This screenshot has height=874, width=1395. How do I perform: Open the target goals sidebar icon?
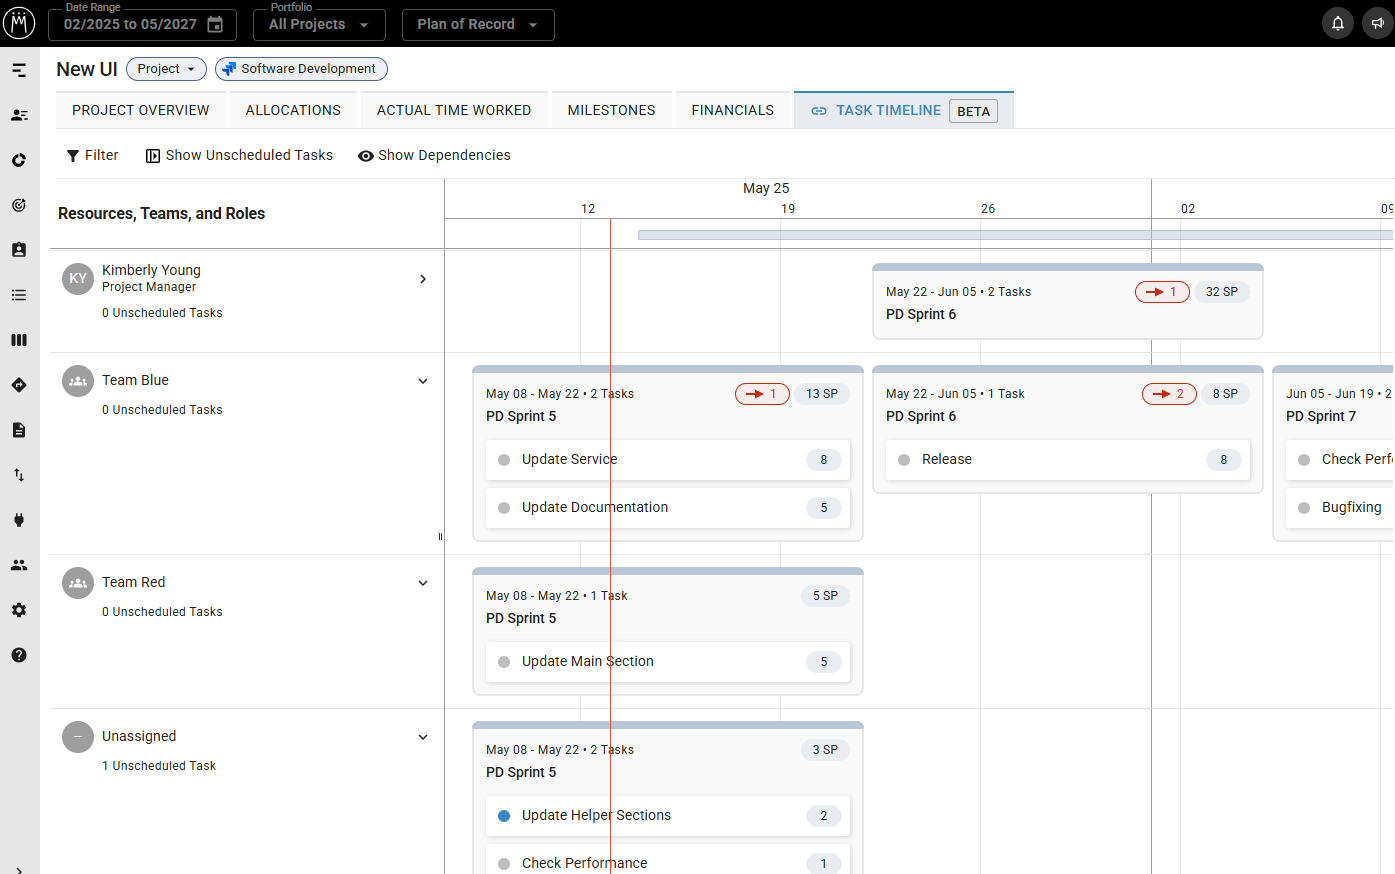(x=19, y=205)
